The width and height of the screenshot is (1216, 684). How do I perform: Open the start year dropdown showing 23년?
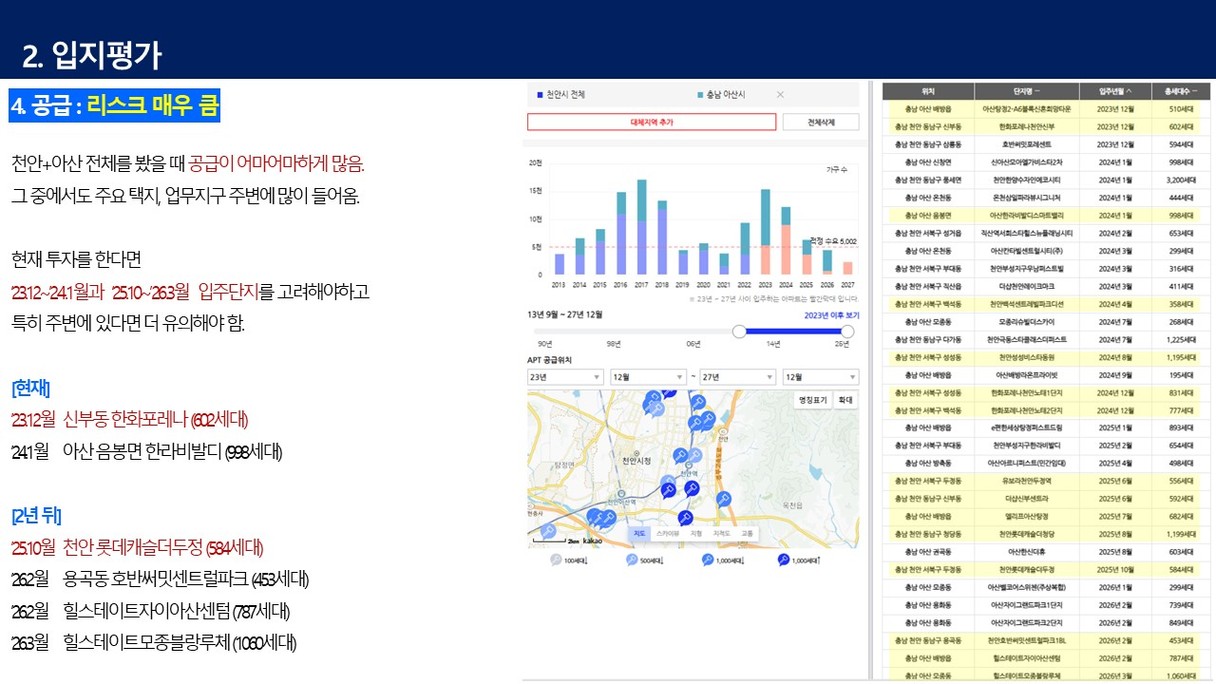[565, 377]
